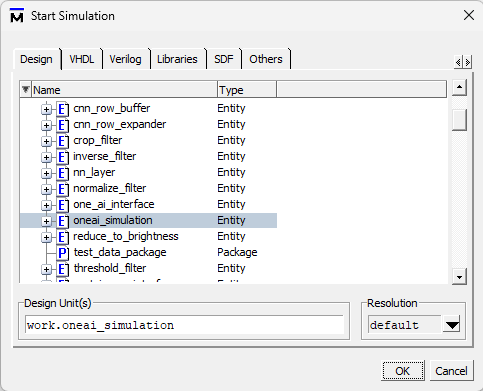Screen dimensions: 483x391
Task: Click the tab strip left arrow
Action: click(x=459, y=62)
